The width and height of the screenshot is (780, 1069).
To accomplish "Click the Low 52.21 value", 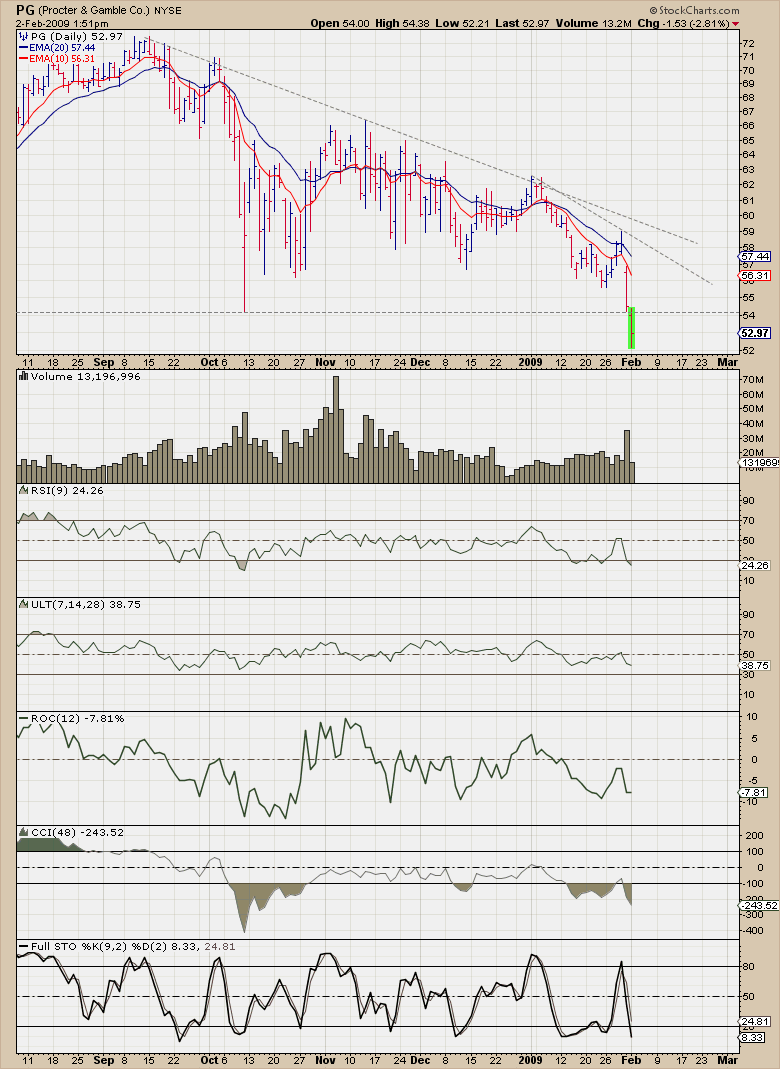I will tap(462, 23).
